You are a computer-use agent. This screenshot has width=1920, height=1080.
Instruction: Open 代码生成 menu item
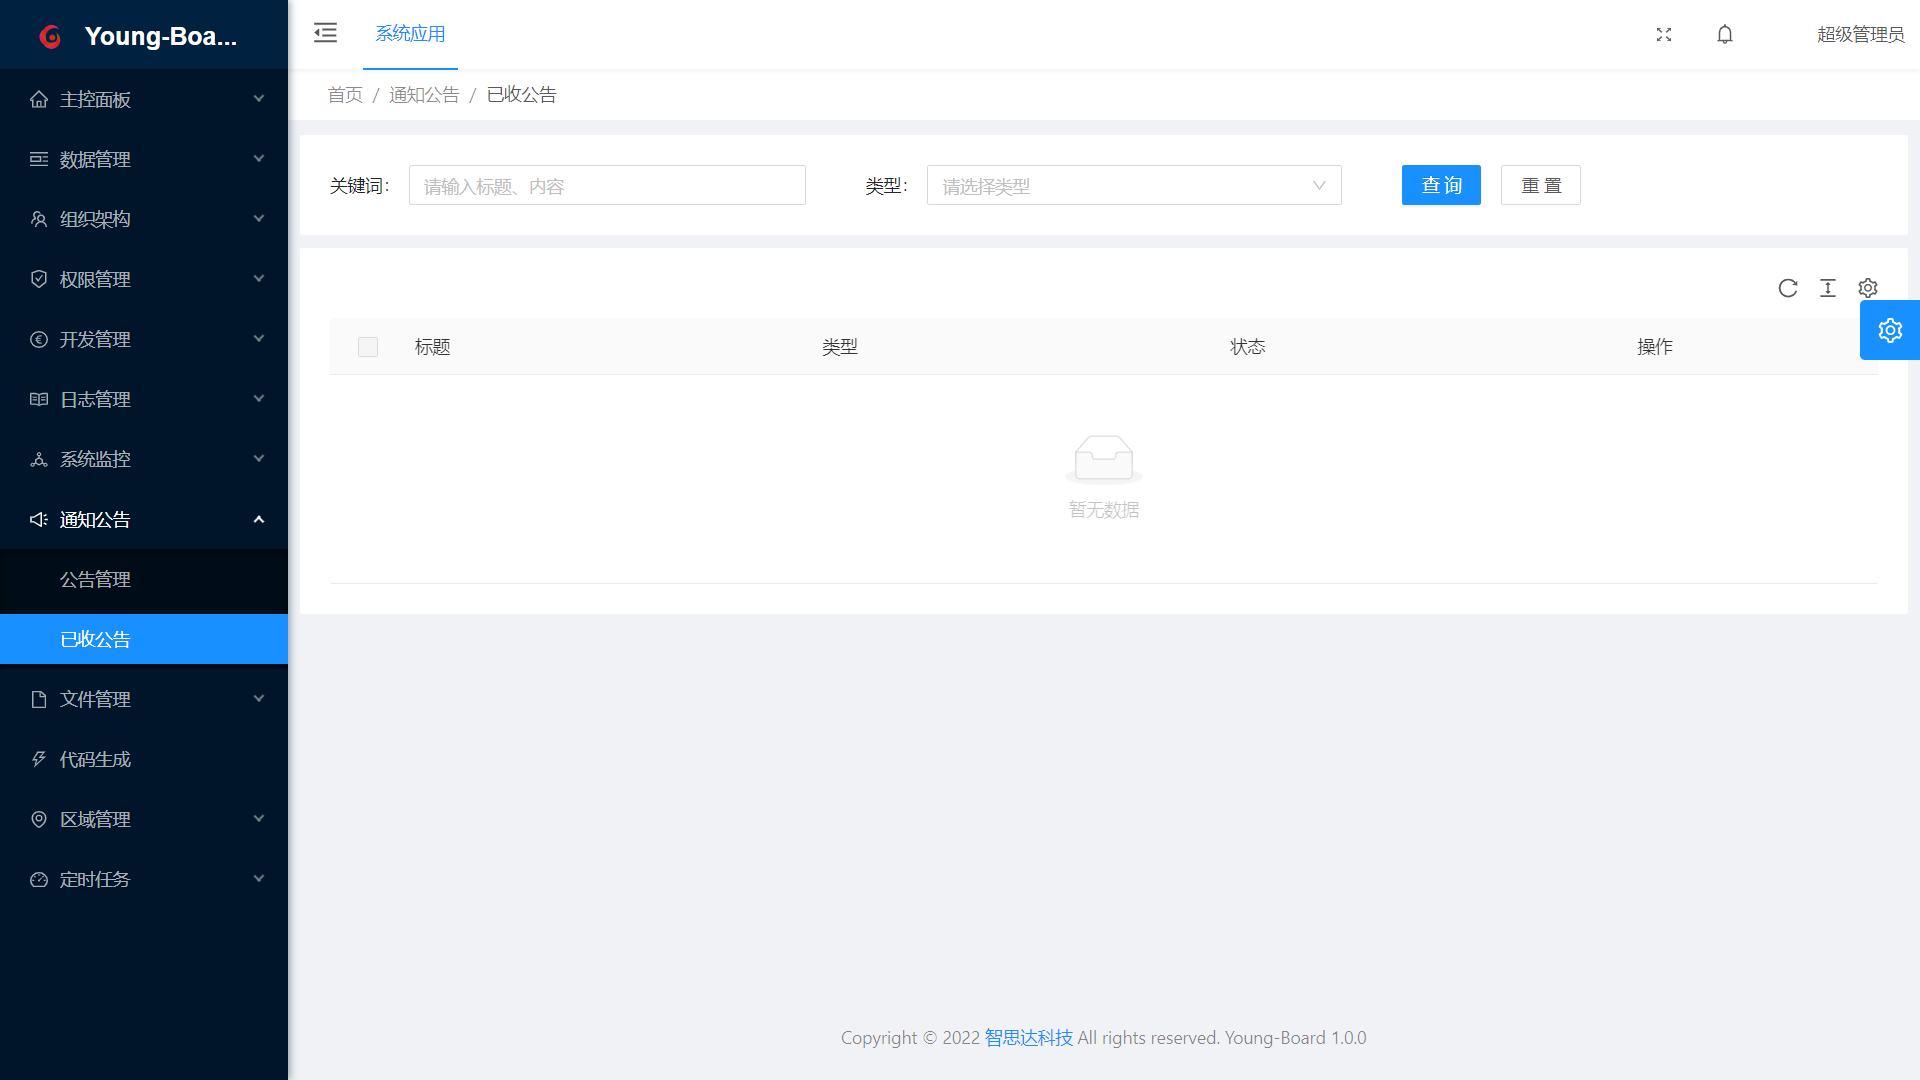(x=95, y=759)
